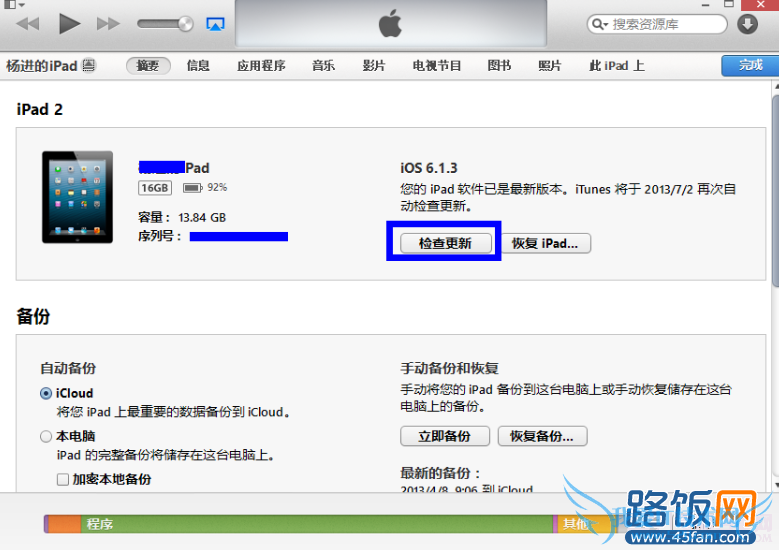Click the 恢复备份... button
779x550 pixels.
543,436
